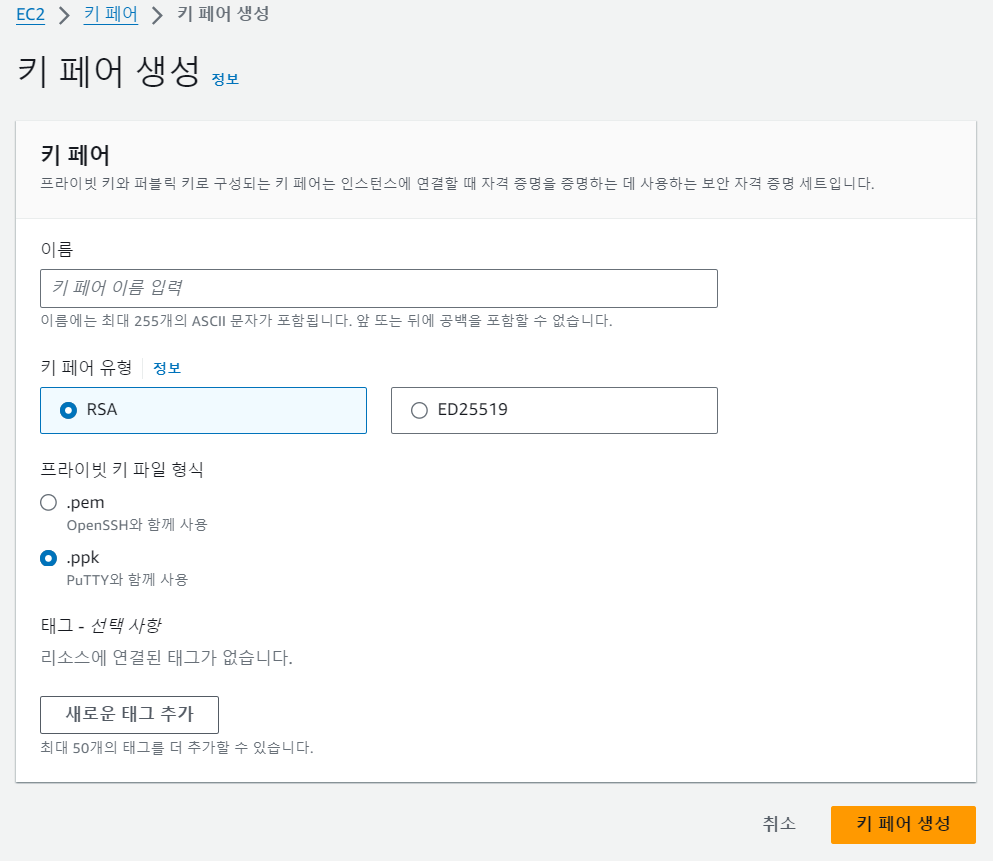Viewport: 993px width, 861px height.
Task: Add a new tag with 새로운 태그 추가
Action: pos(129,715)
